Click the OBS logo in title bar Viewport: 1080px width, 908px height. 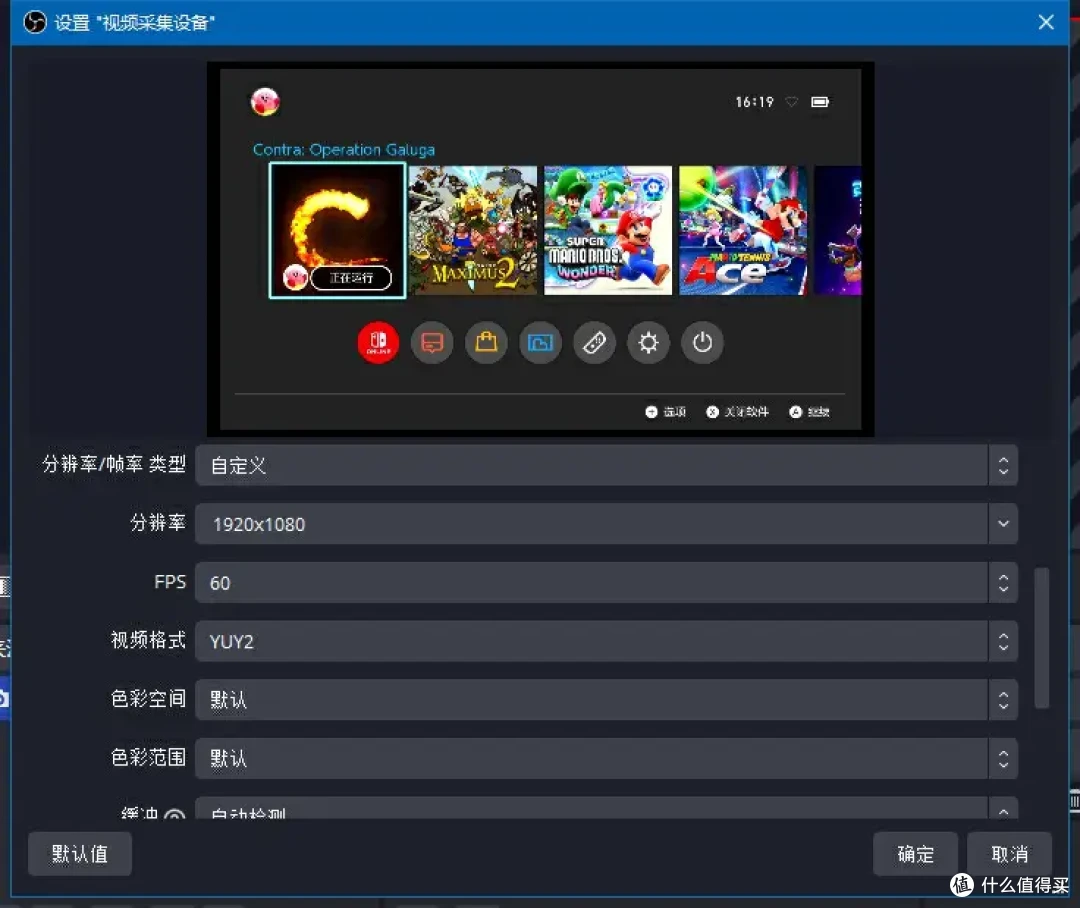pyautogui.click(x=34, y=22)
